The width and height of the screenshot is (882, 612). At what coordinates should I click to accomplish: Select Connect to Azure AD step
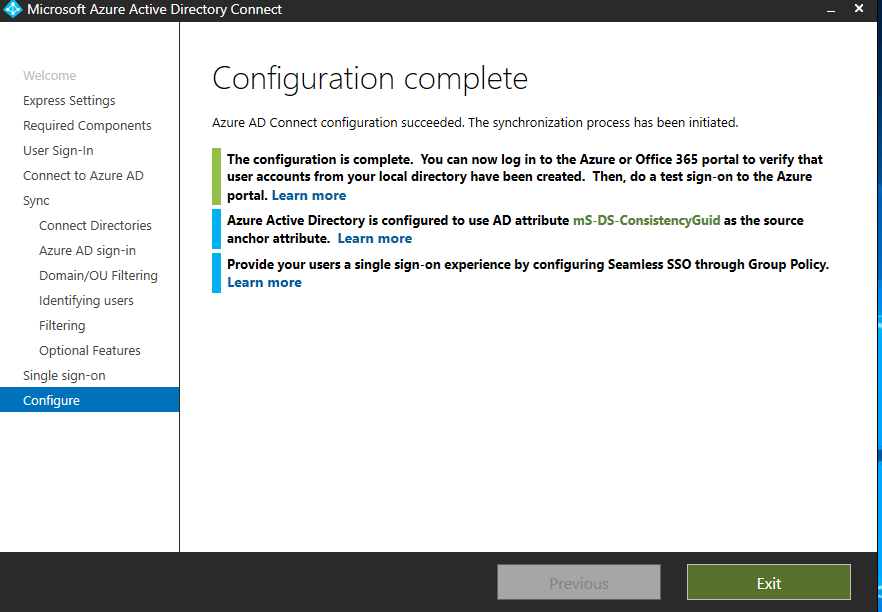(x=83, y=176)
